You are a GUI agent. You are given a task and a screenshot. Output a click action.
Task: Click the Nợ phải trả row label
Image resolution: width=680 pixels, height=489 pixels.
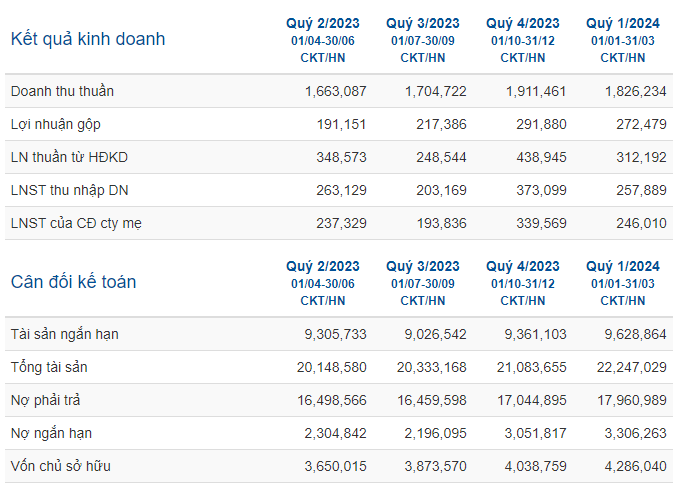[x=46, y=400]
